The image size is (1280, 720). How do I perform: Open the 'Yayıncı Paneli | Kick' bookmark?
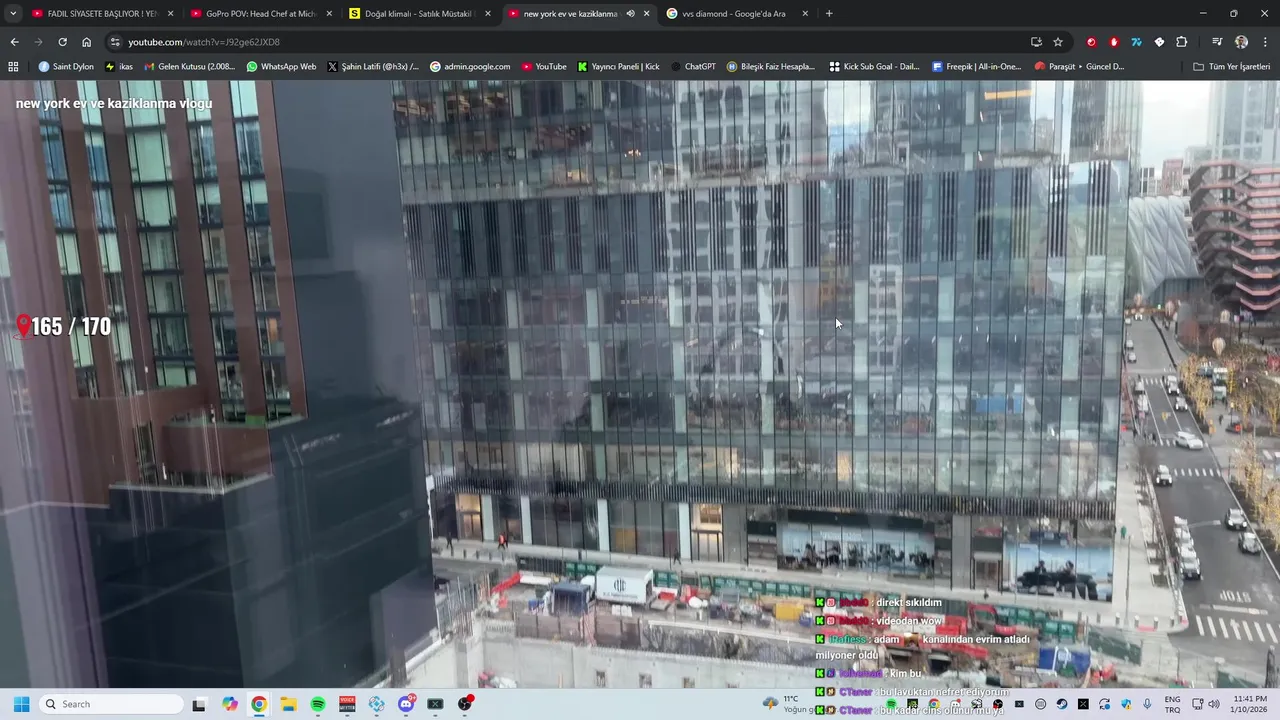619,67
